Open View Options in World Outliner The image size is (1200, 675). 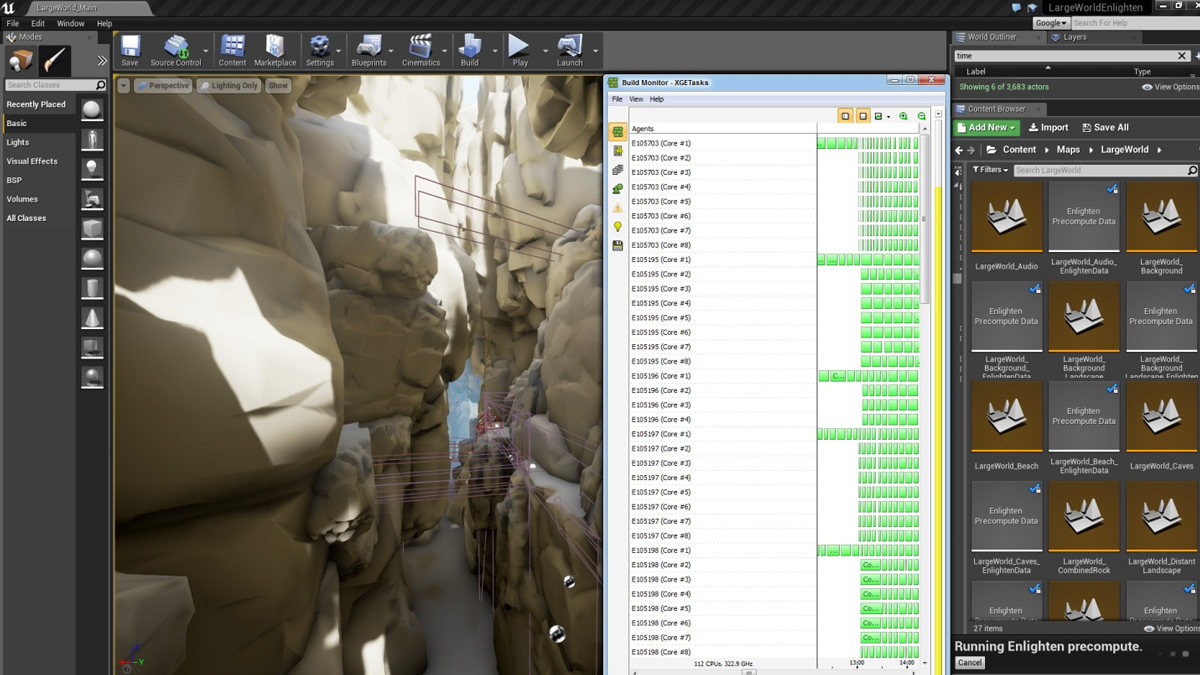pyautogui.click(x=1170, y=88)
